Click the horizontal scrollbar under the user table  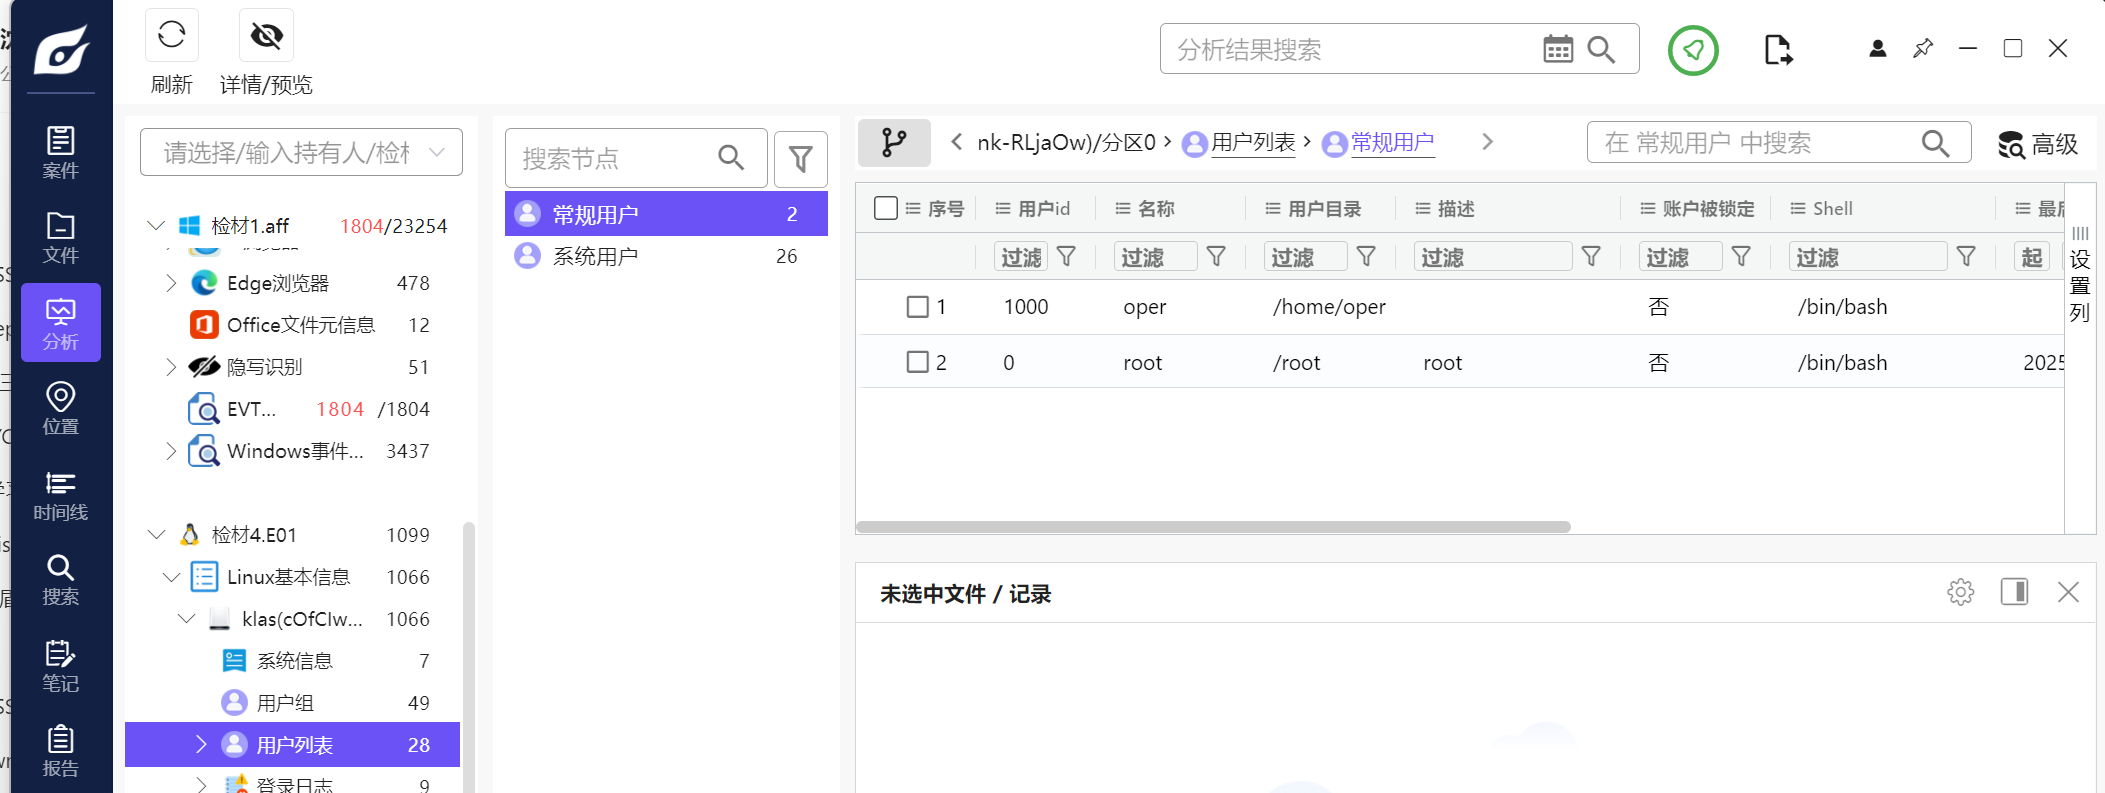1212,527
